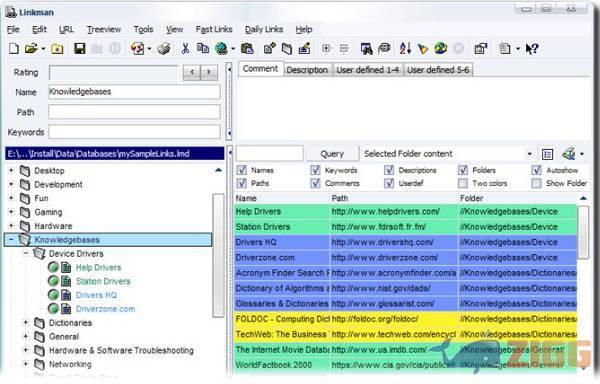This screenshot has width=600, height=384.
Task: Disable the Autoshow checkbox
Action: point(537,170)
